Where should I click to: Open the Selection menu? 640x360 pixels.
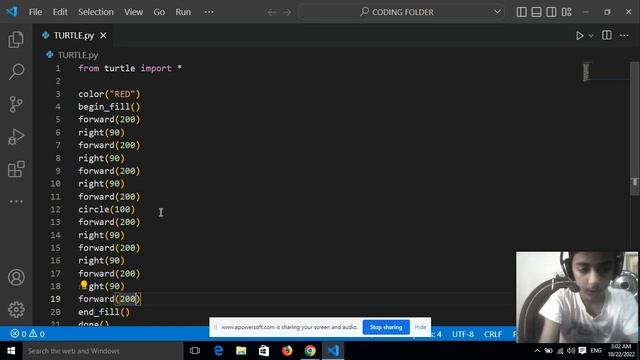pyautogui.click(x=96, y=12)
